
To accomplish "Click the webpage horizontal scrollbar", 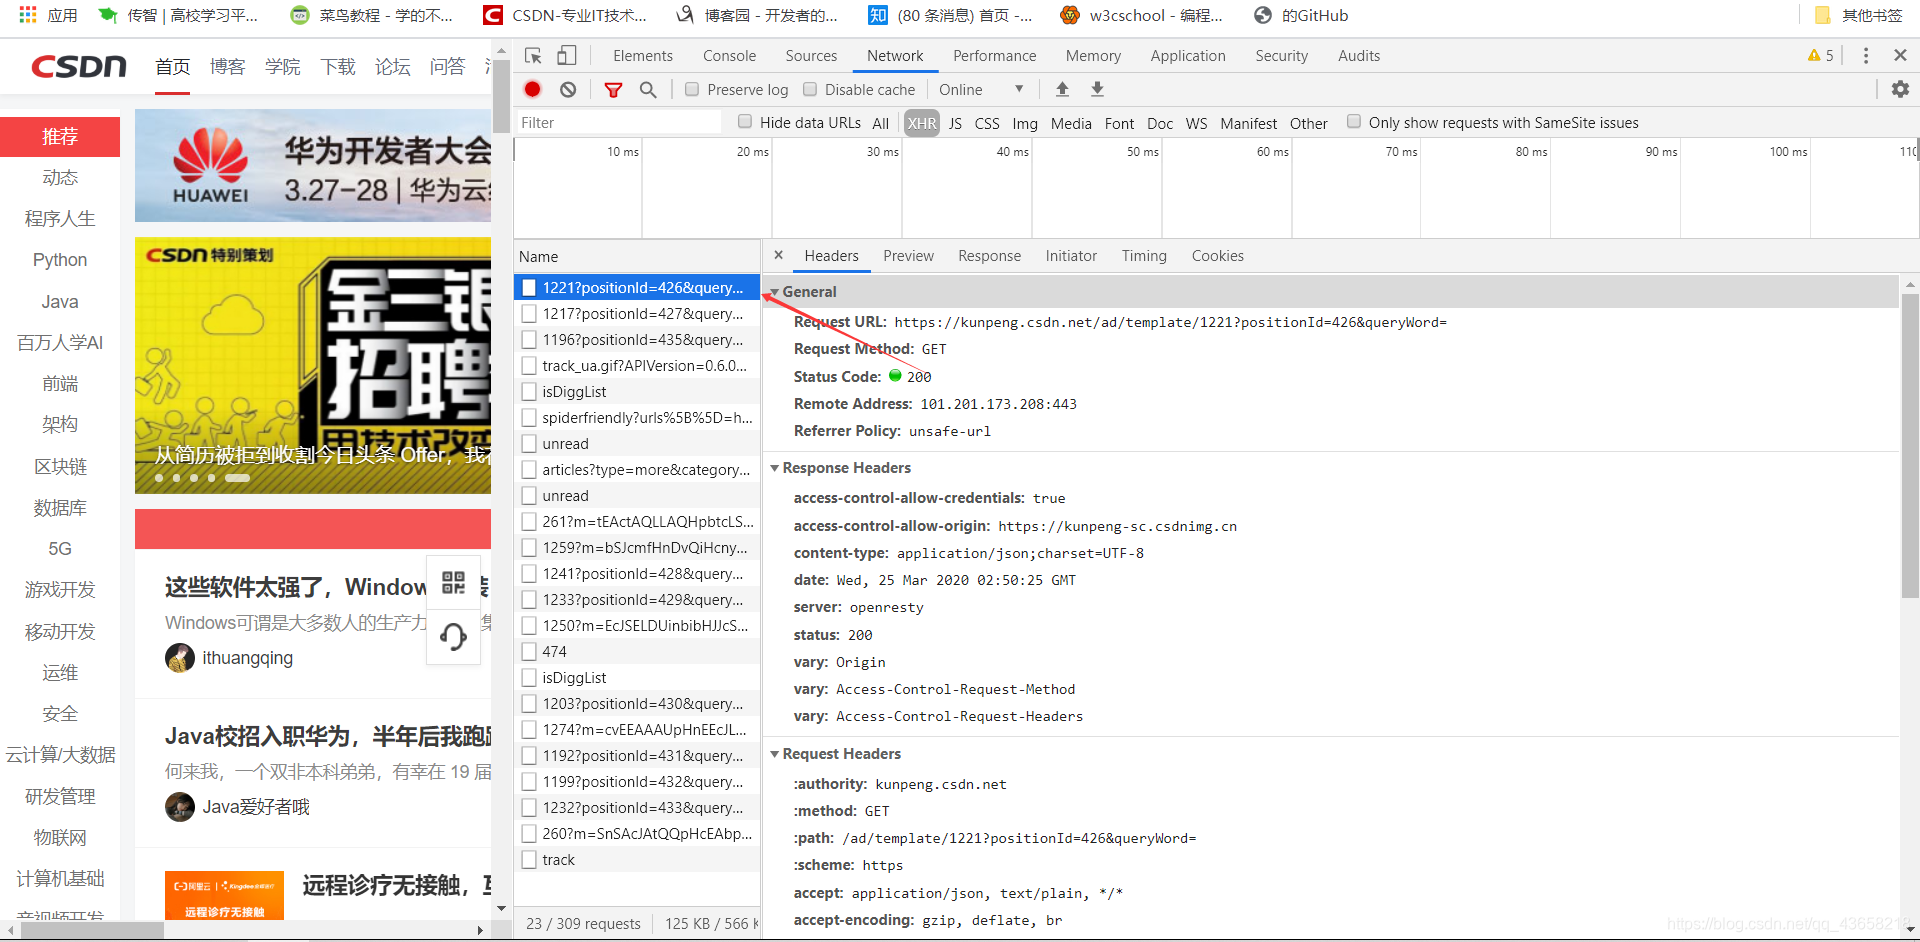I will click(92, 930).
